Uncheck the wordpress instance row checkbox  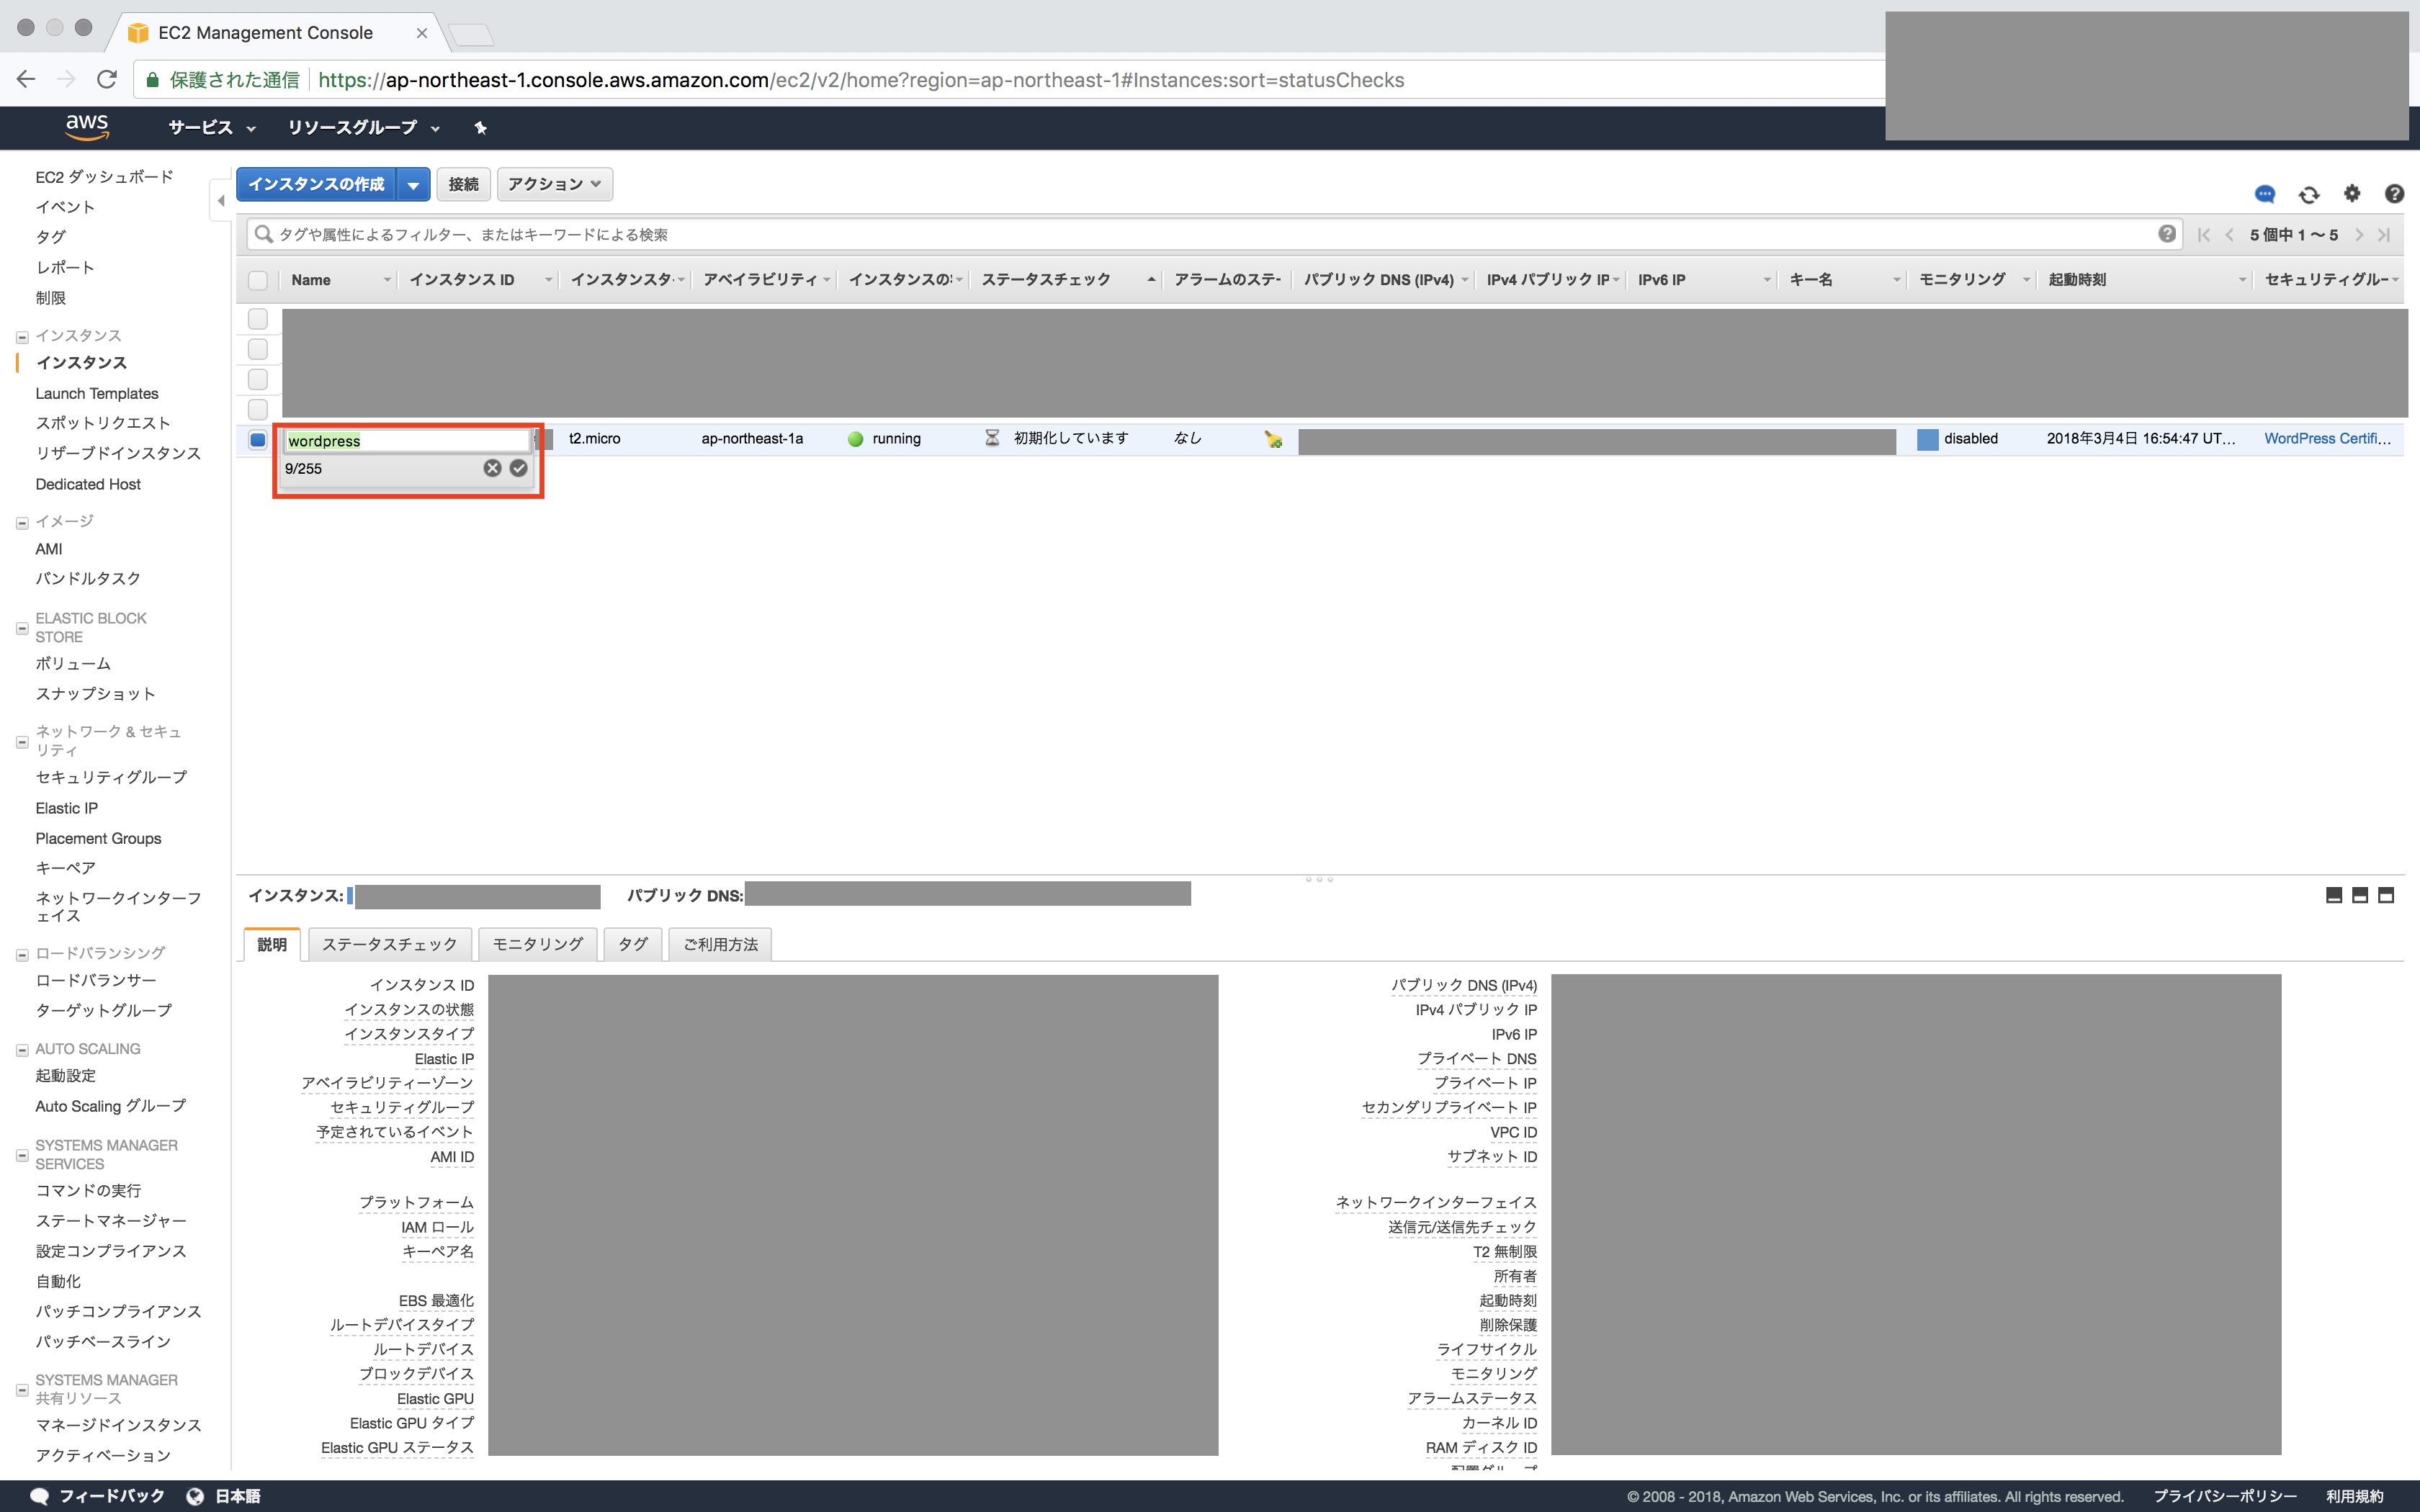[x=258, y=440]
